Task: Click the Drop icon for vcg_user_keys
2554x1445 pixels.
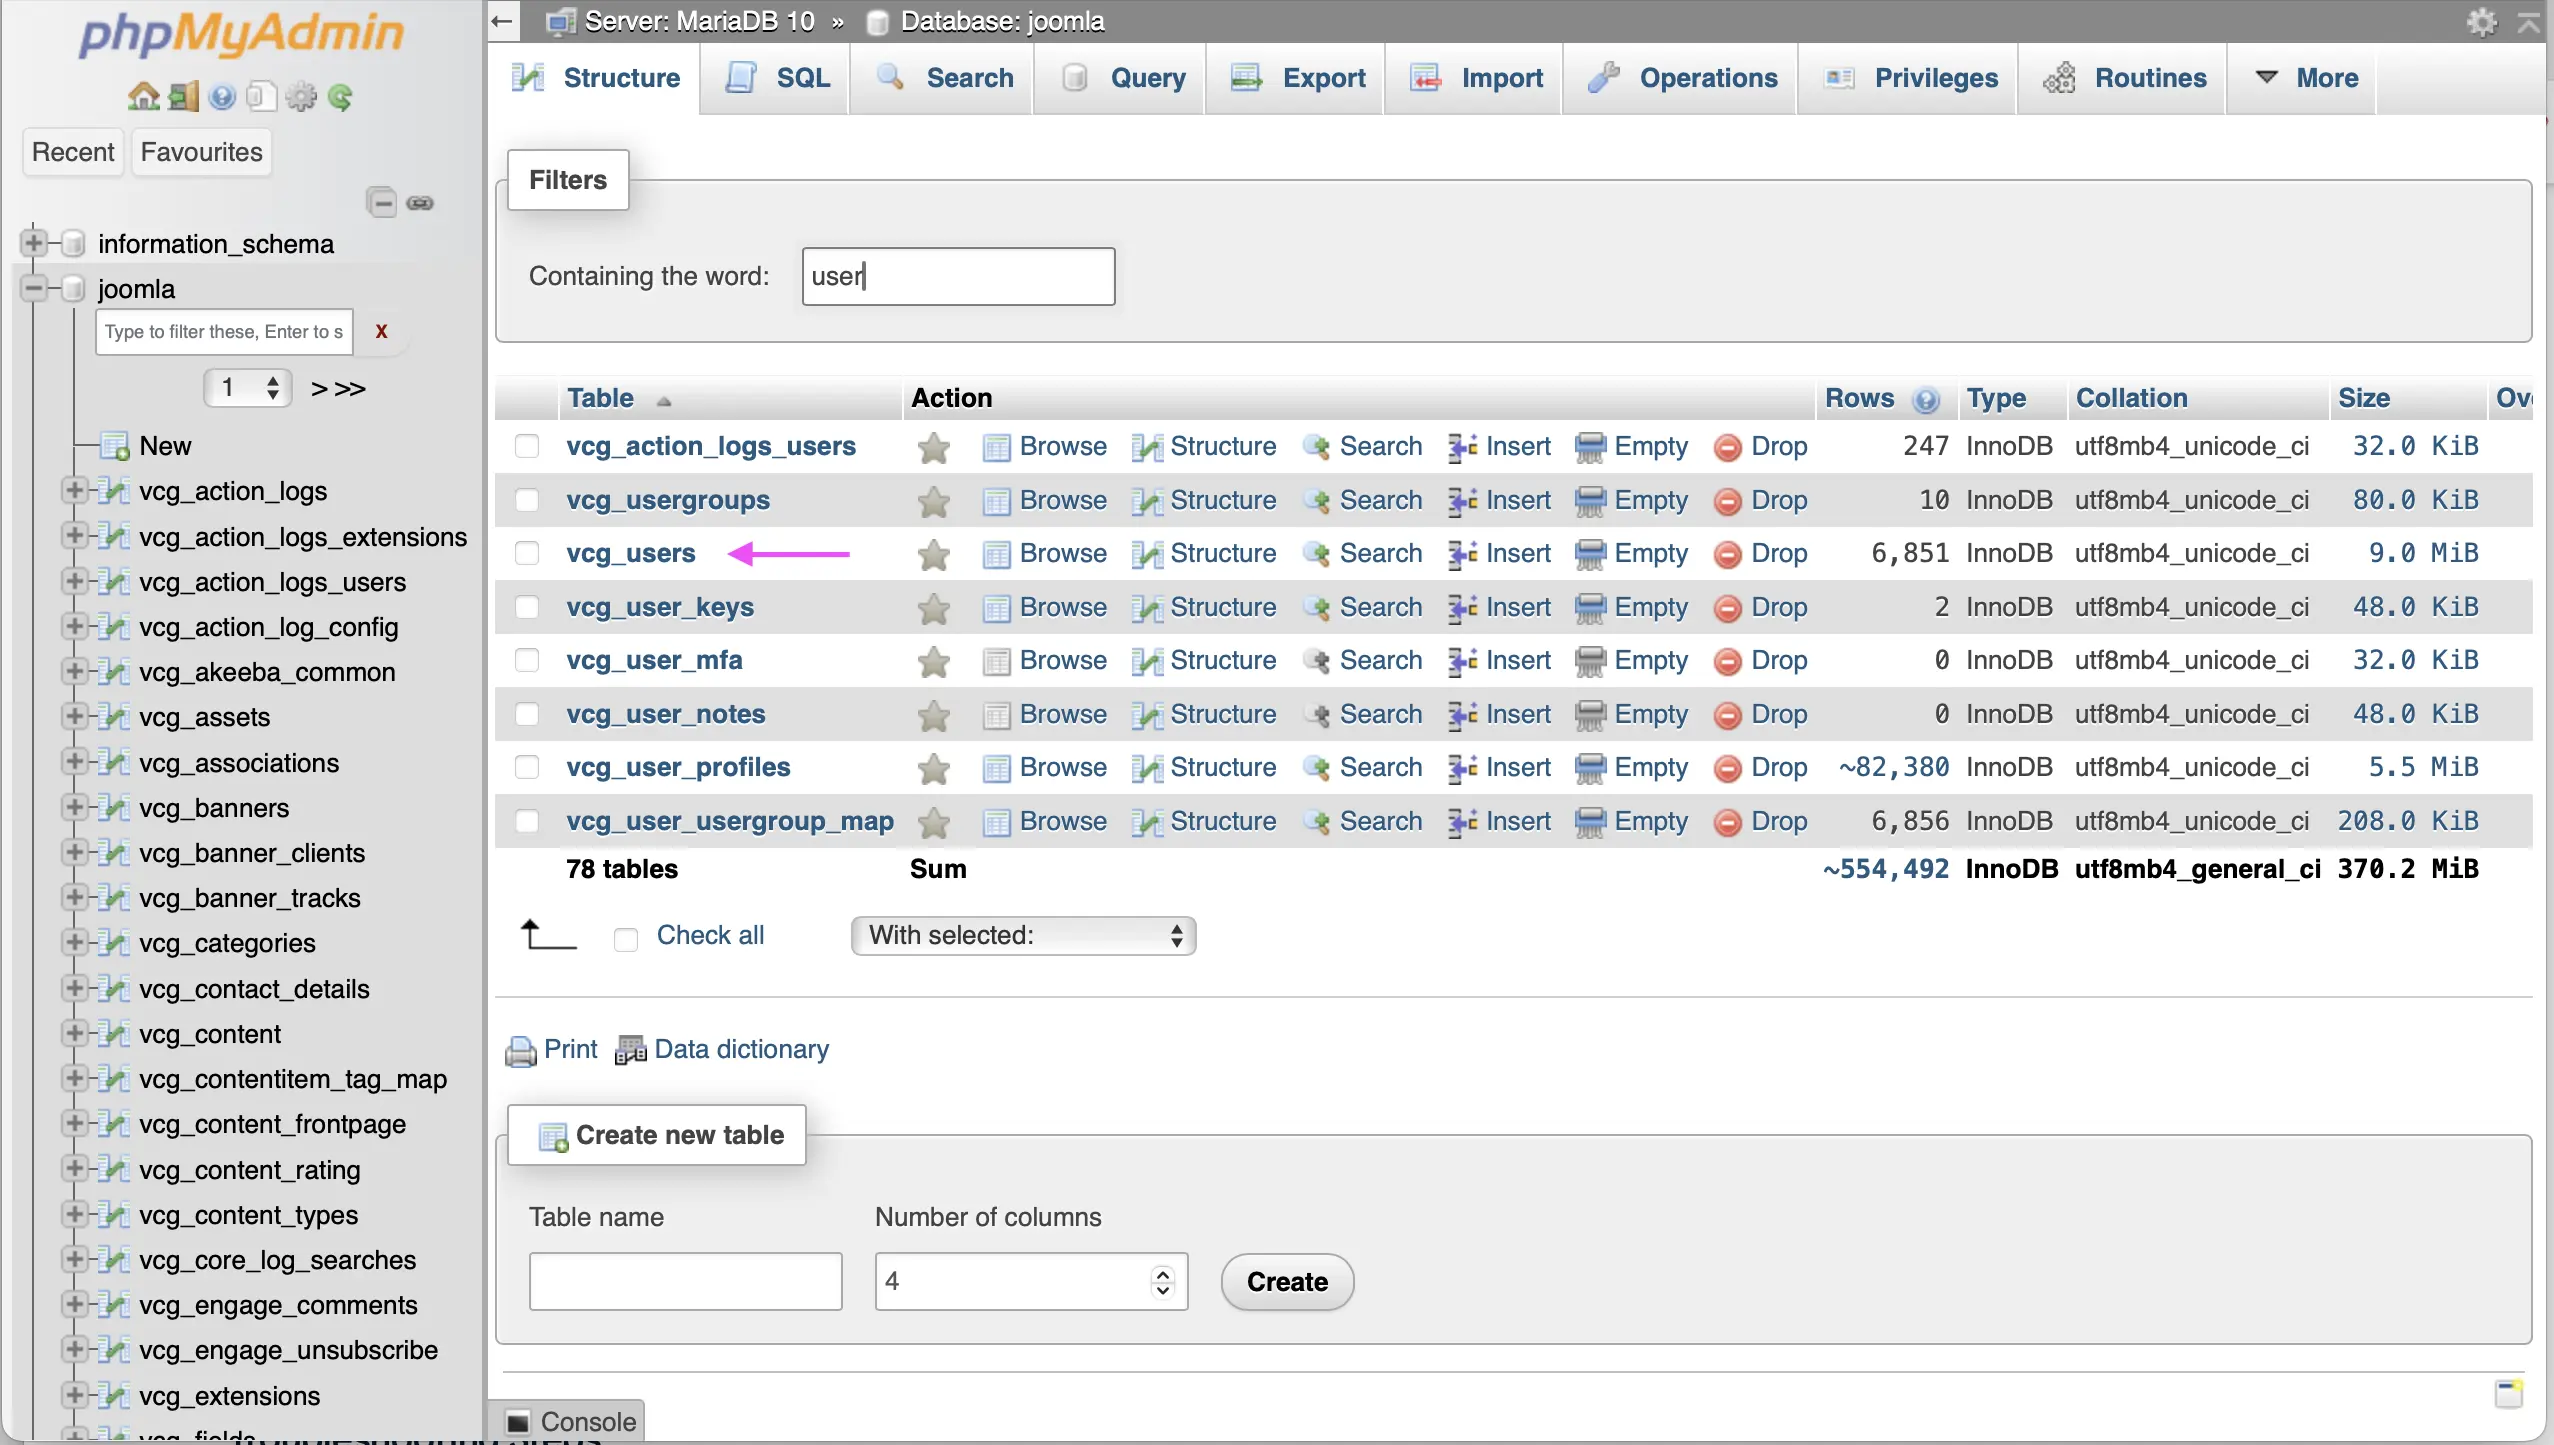Action: click(1727, 608)
